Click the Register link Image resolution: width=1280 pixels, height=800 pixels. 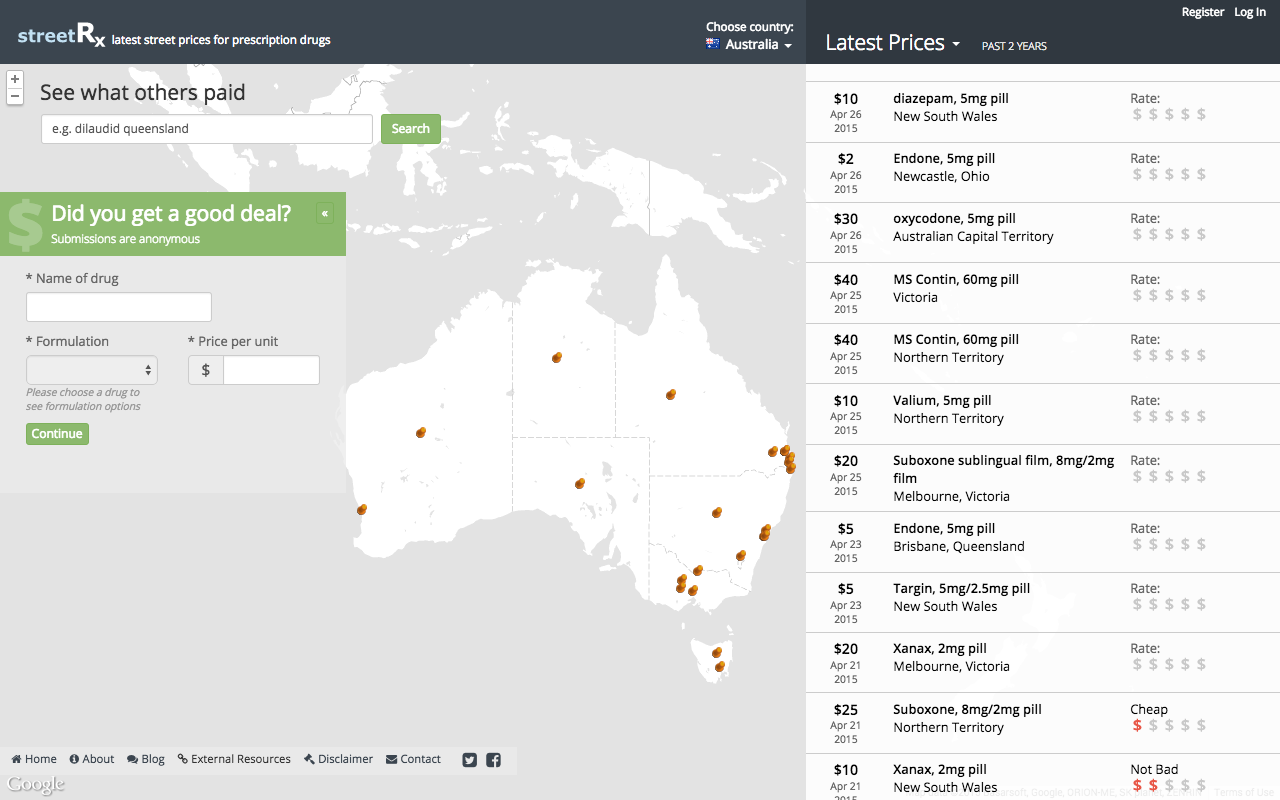pos(1202,12)
